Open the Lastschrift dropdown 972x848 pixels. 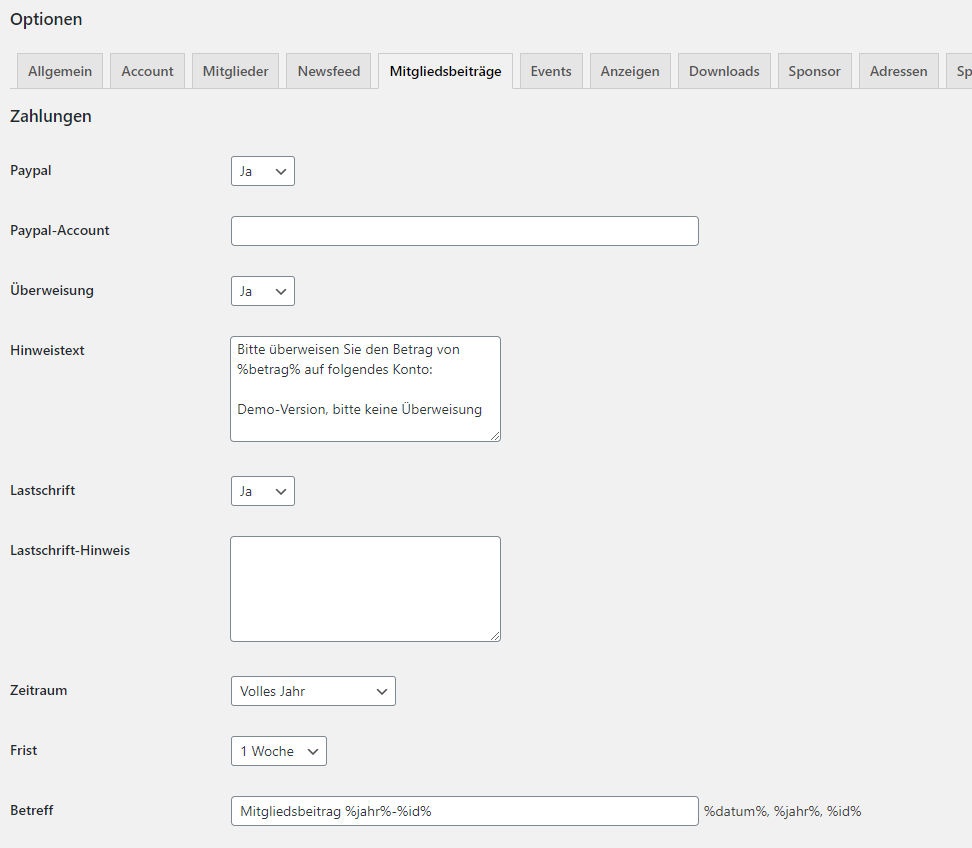point(263,491)
